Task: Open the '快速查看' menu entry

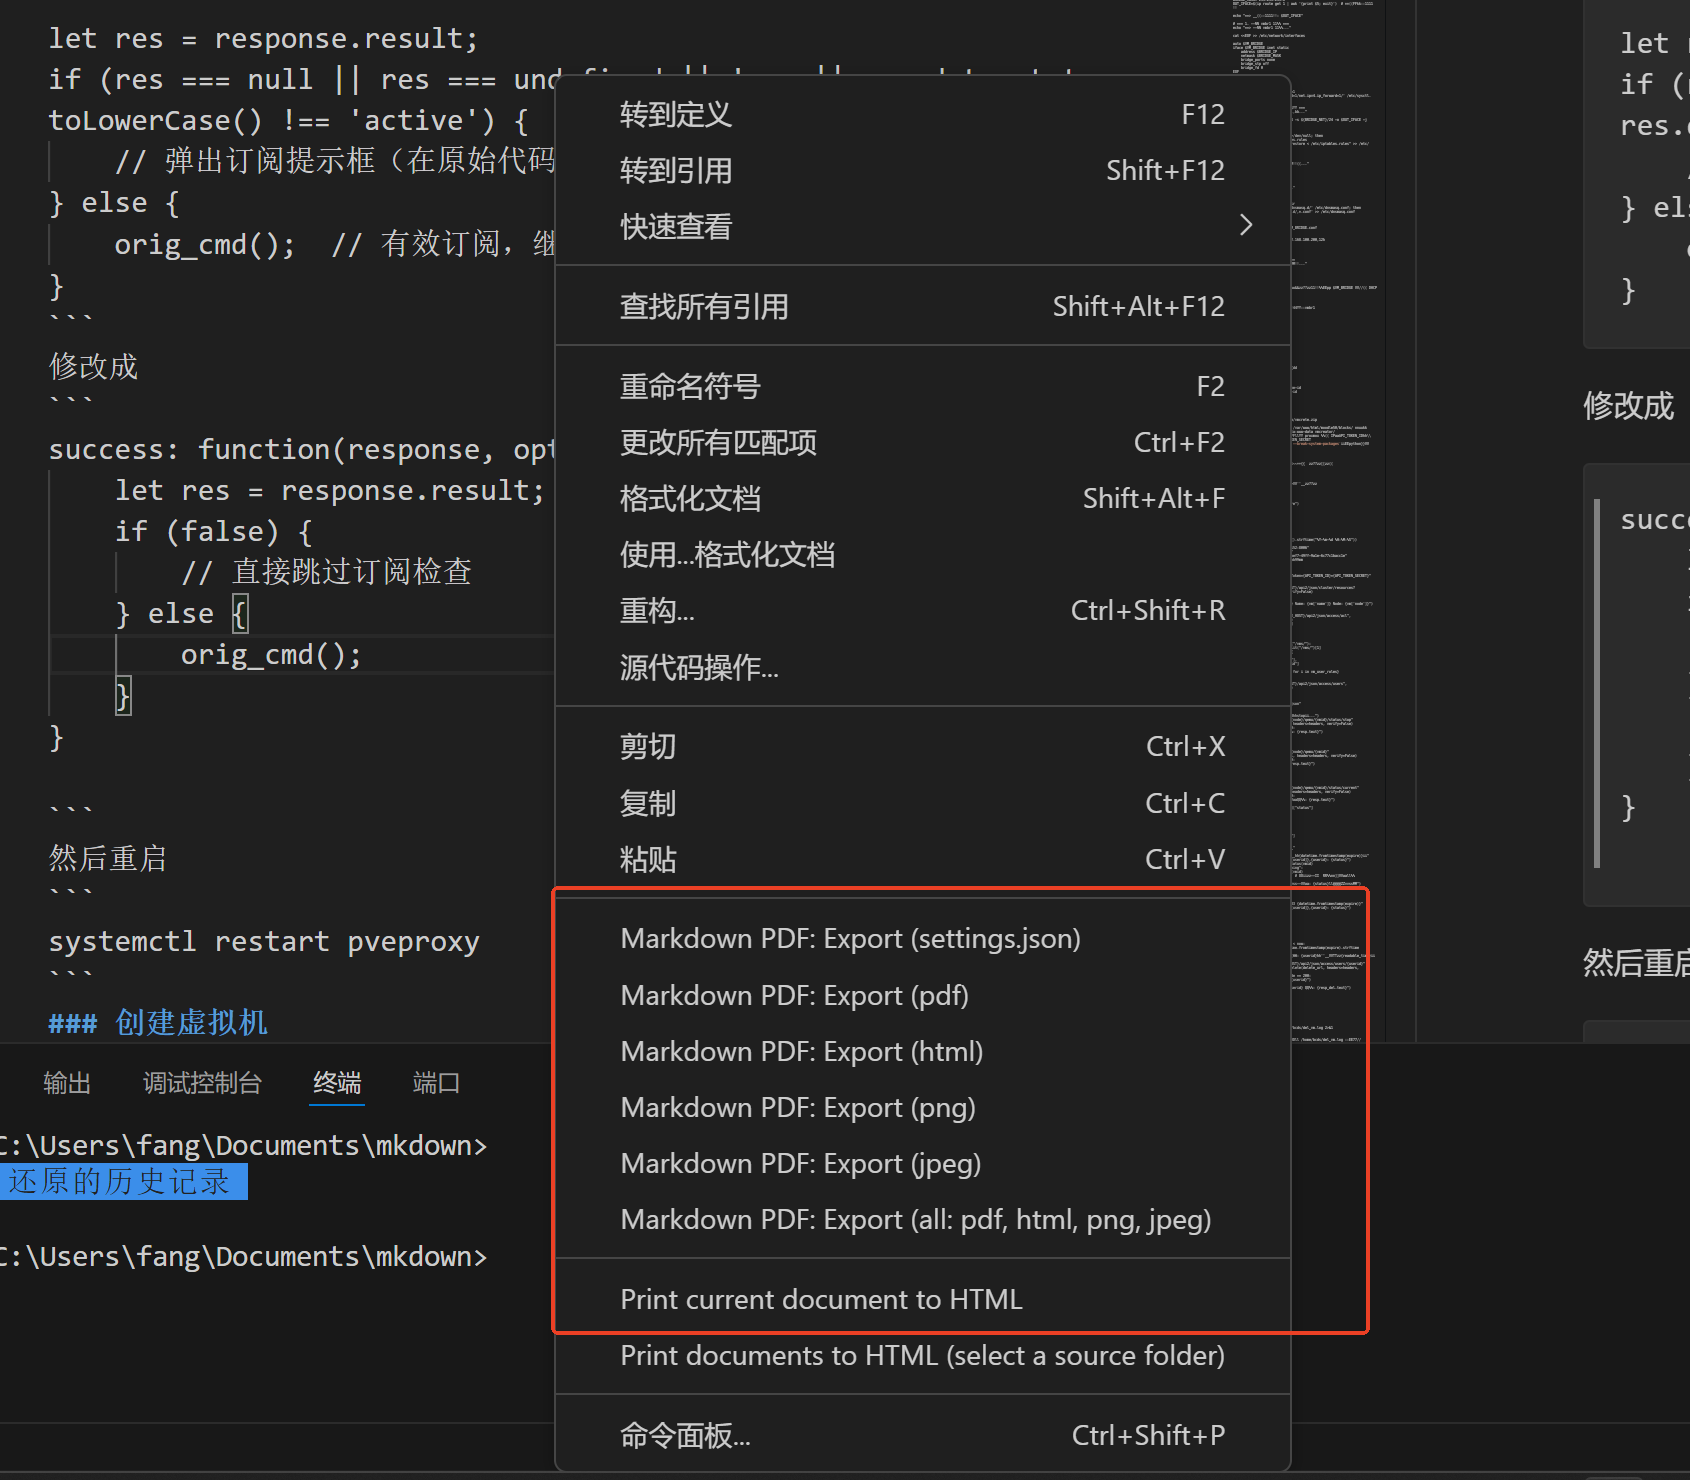Action: pyautogui.click(x=922, y=226)
